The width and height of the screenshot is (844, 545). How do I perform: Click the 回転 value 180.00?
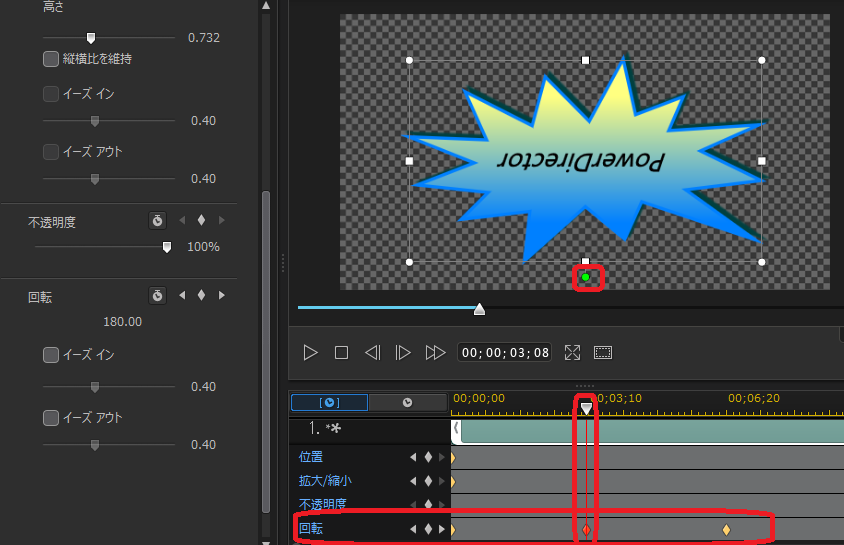[x=122, y=322]
